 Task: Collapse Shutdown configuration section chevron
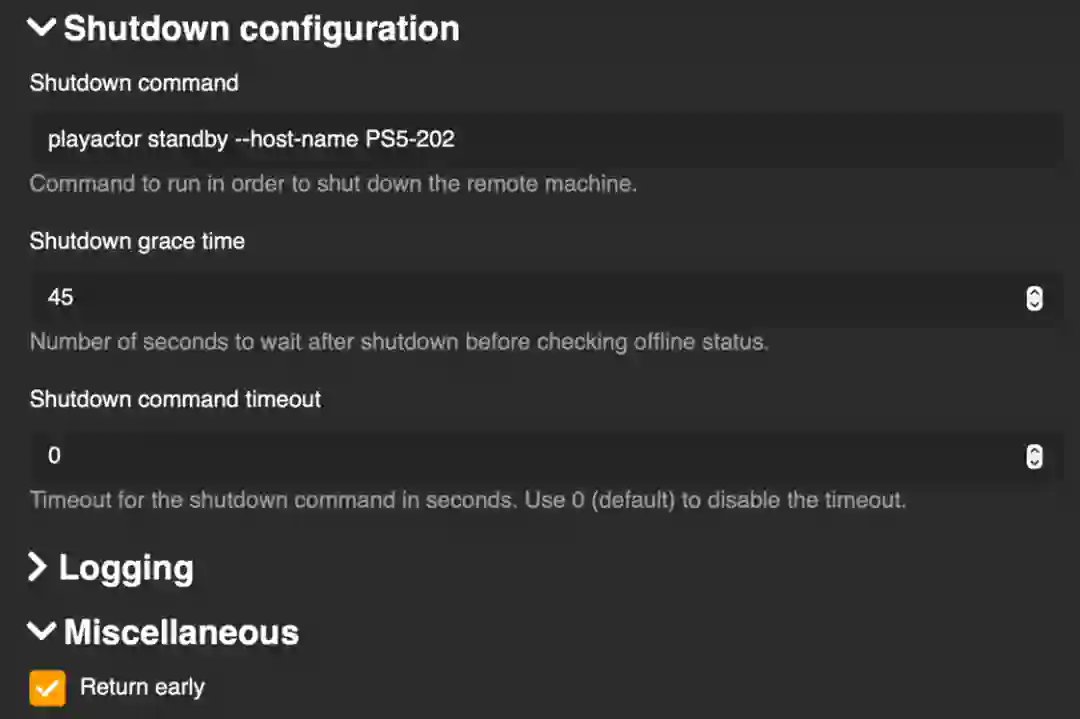tap(42, 28)
